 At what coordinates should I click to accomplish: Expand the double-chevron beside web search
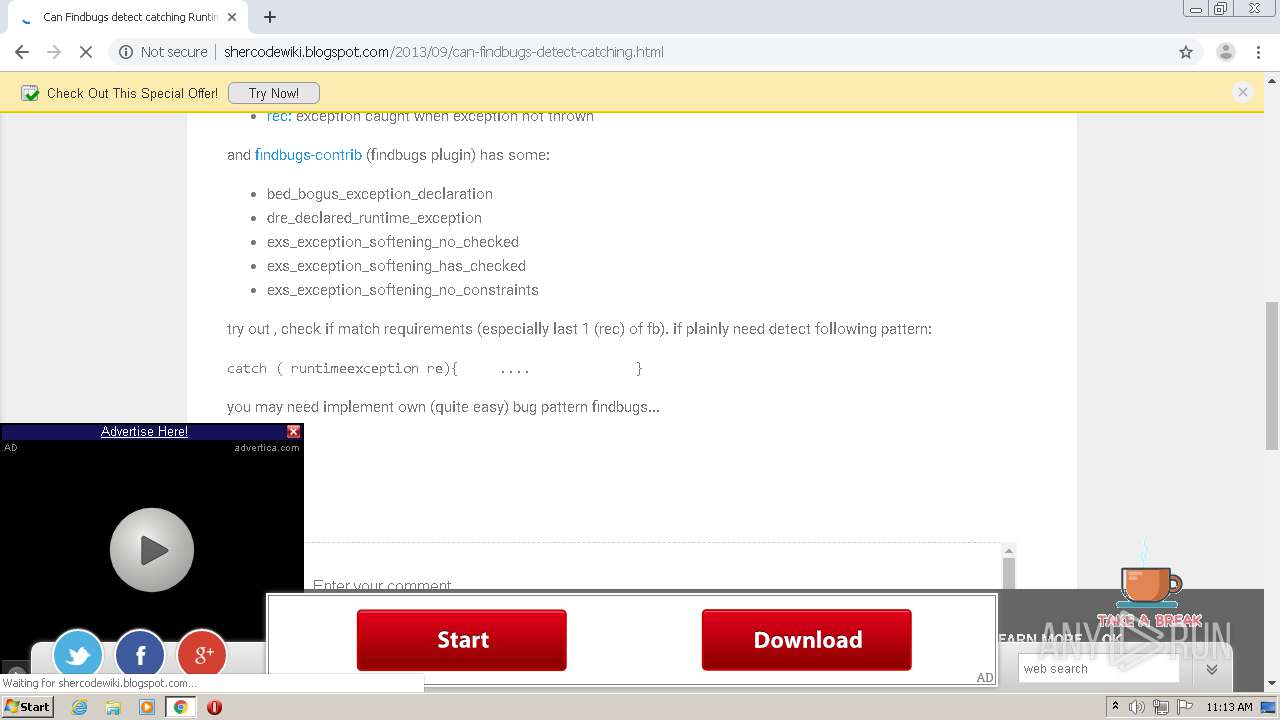coord(1211,669)
